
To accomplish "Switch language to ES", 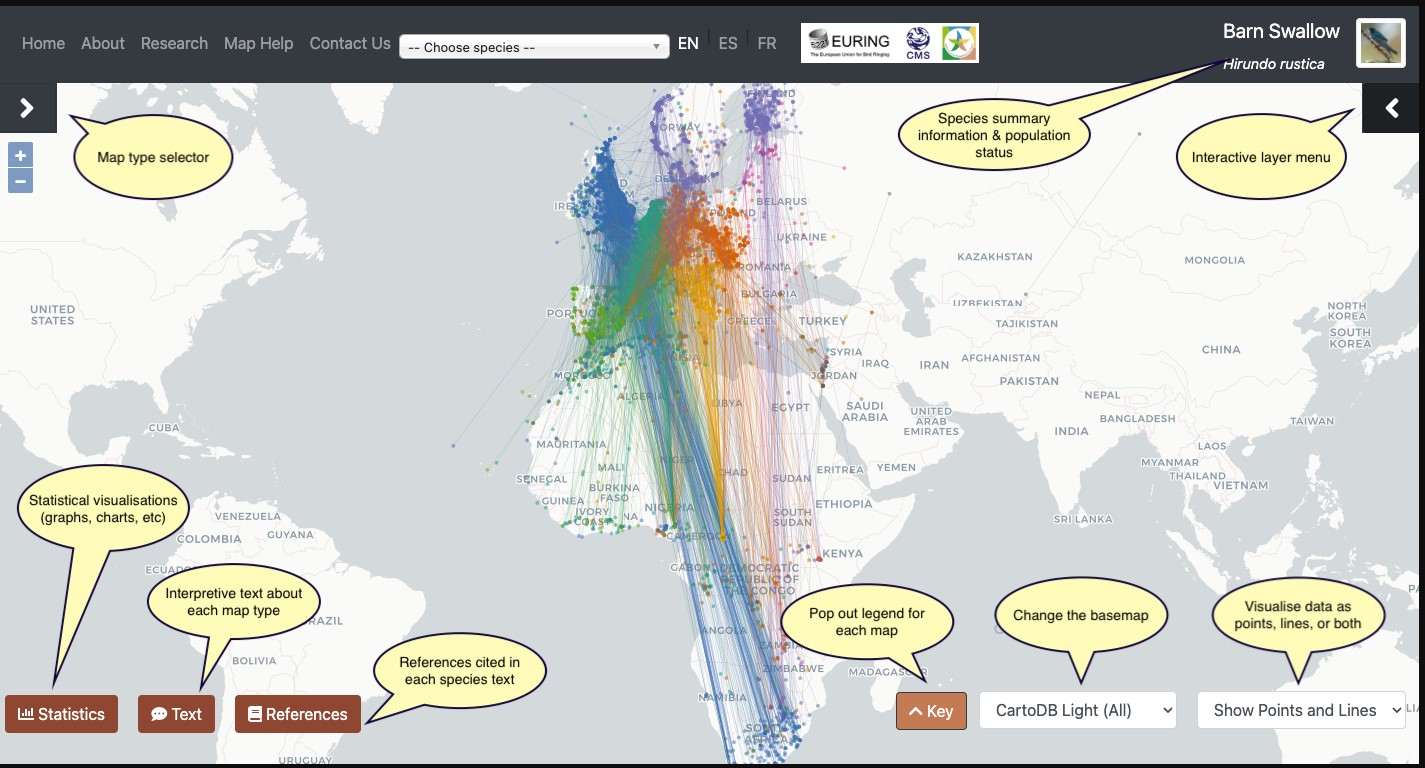I will pyautogui.click(x=728, y=43).
